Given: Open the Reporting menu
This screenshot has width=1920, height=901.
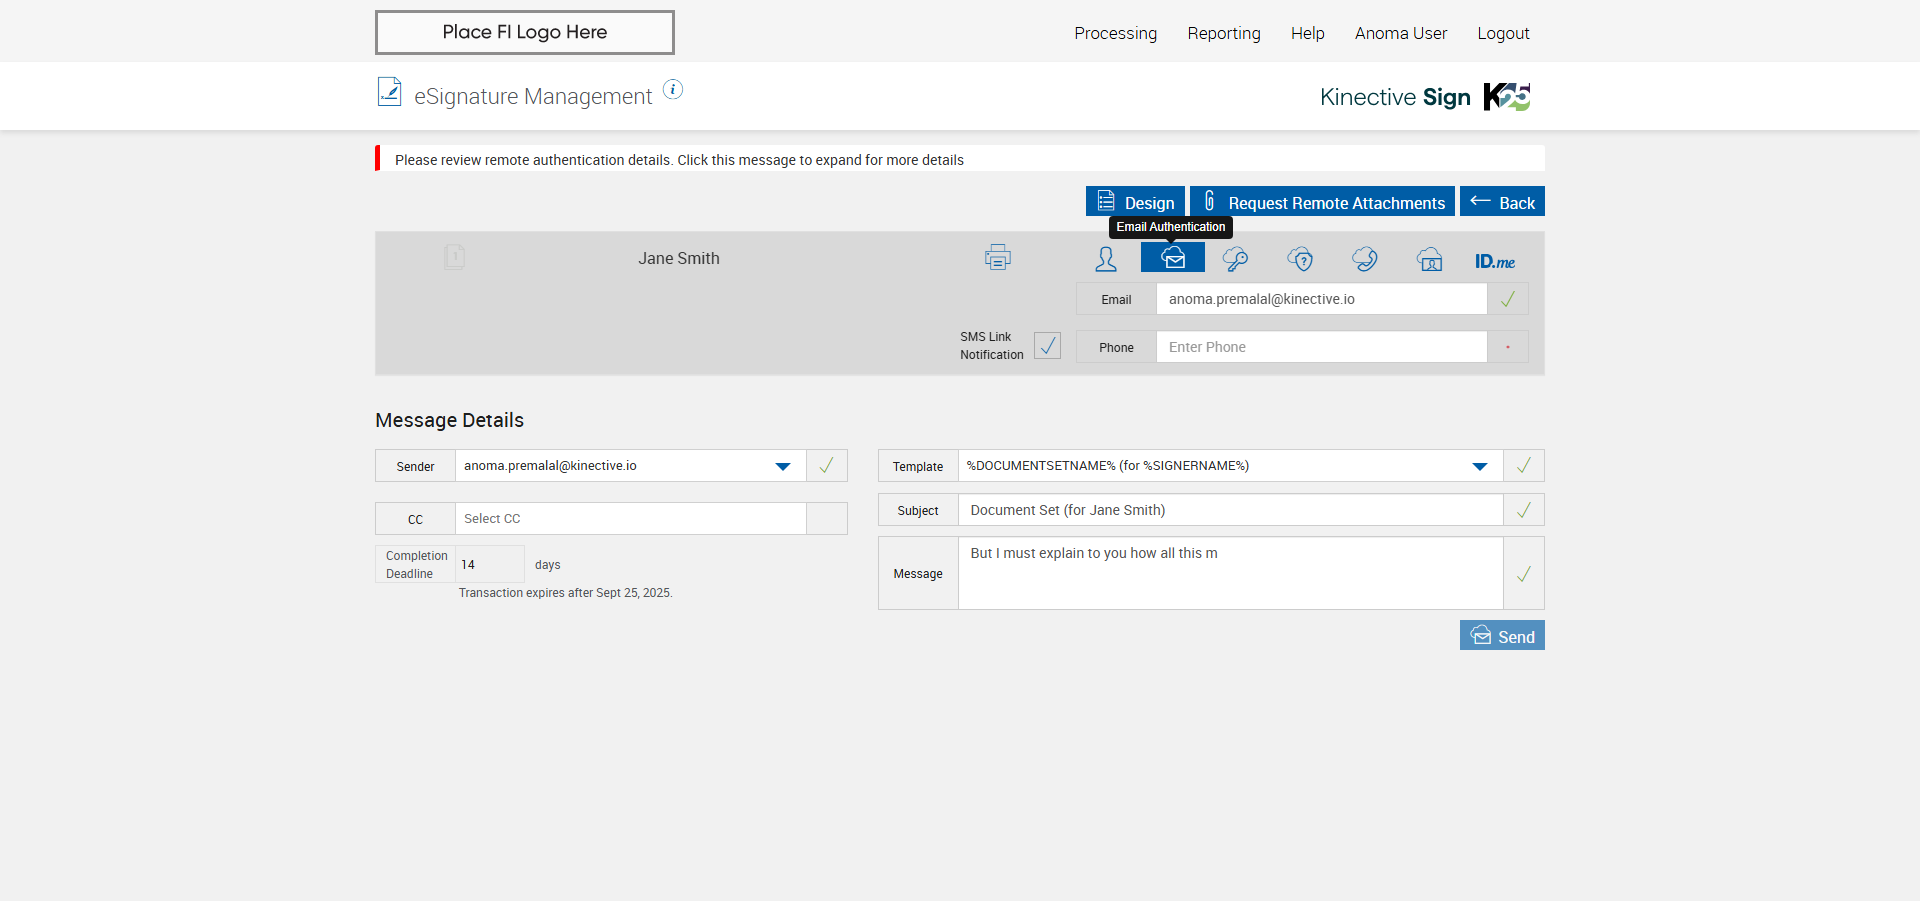Looking at the screenshot, I should tap(1223, 33).
